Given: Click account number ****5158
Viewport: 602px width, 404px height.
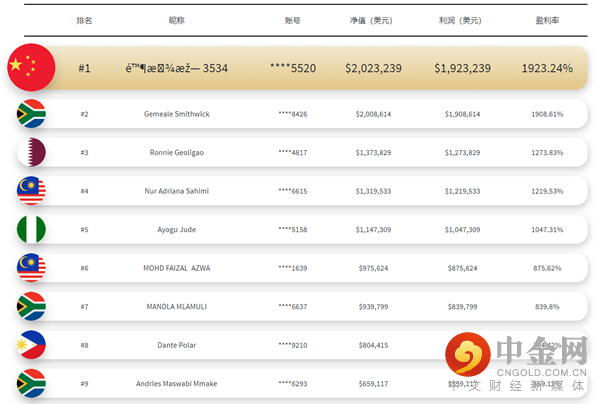Looking at the screenshot, I should pos(293,230).
